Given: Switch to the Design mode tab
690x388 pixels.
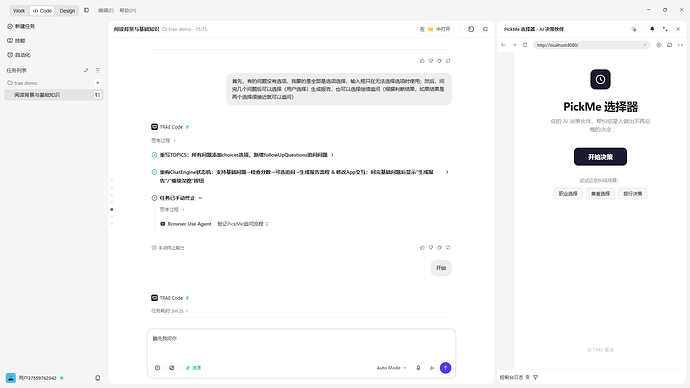Looking at the screenshot, I should coord(67,11).
